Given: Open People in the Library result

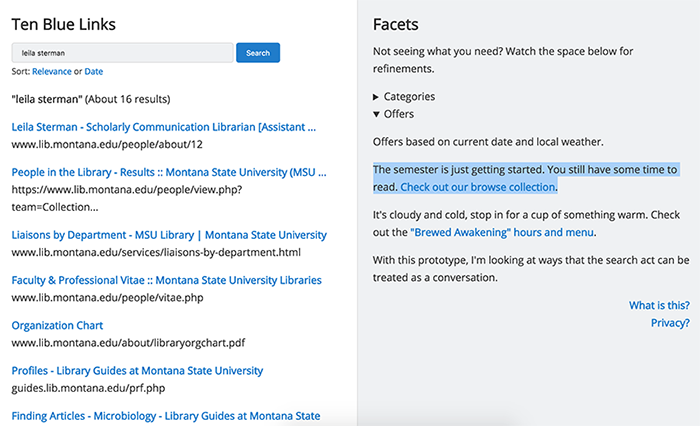Looking at the screenshot, I should pyautogui.click(x=162, y=172).
